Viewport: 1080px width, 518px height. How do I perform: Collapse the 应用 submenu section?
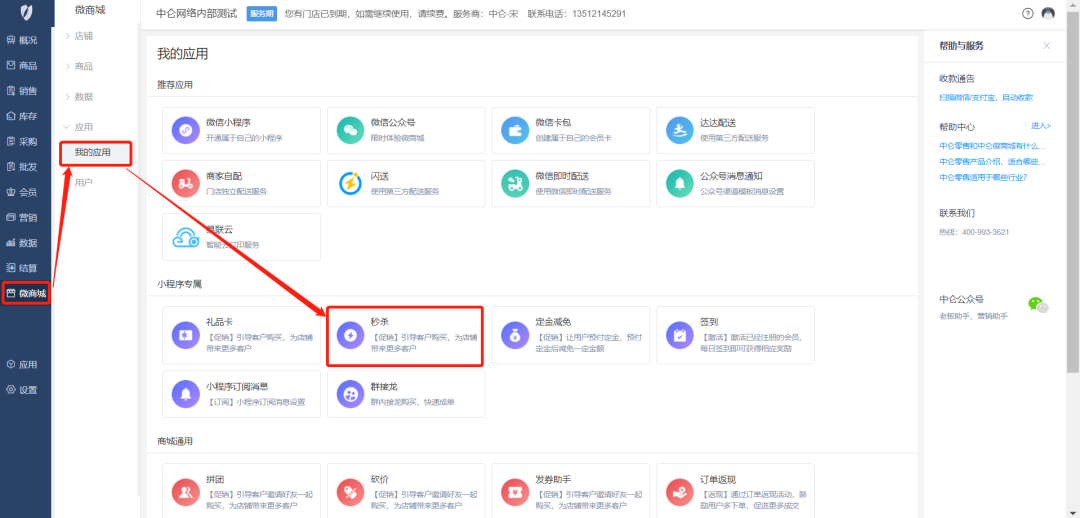(x=84, y=127)
